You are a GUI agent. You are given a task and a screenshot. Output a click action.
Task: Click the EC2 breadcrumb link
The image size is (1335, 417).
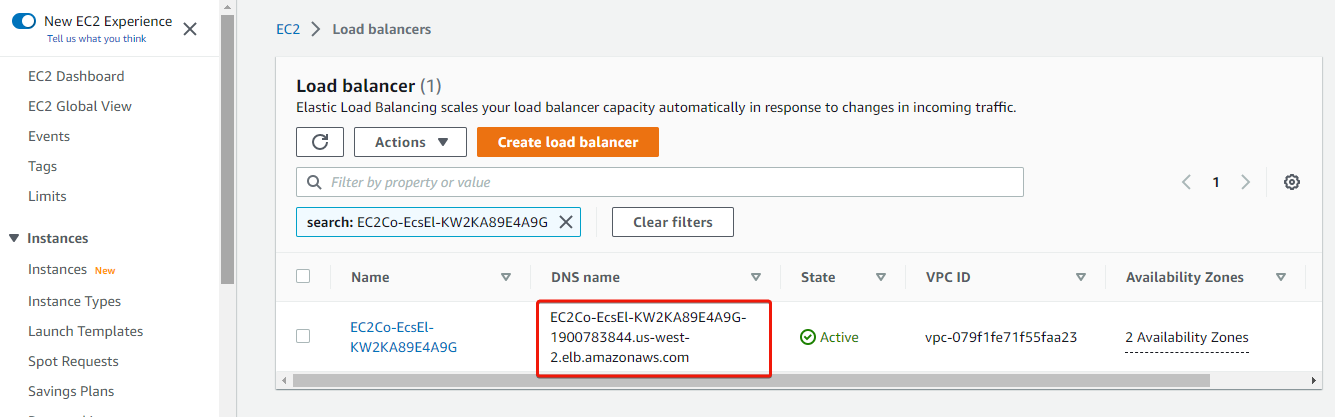[288, 29]
